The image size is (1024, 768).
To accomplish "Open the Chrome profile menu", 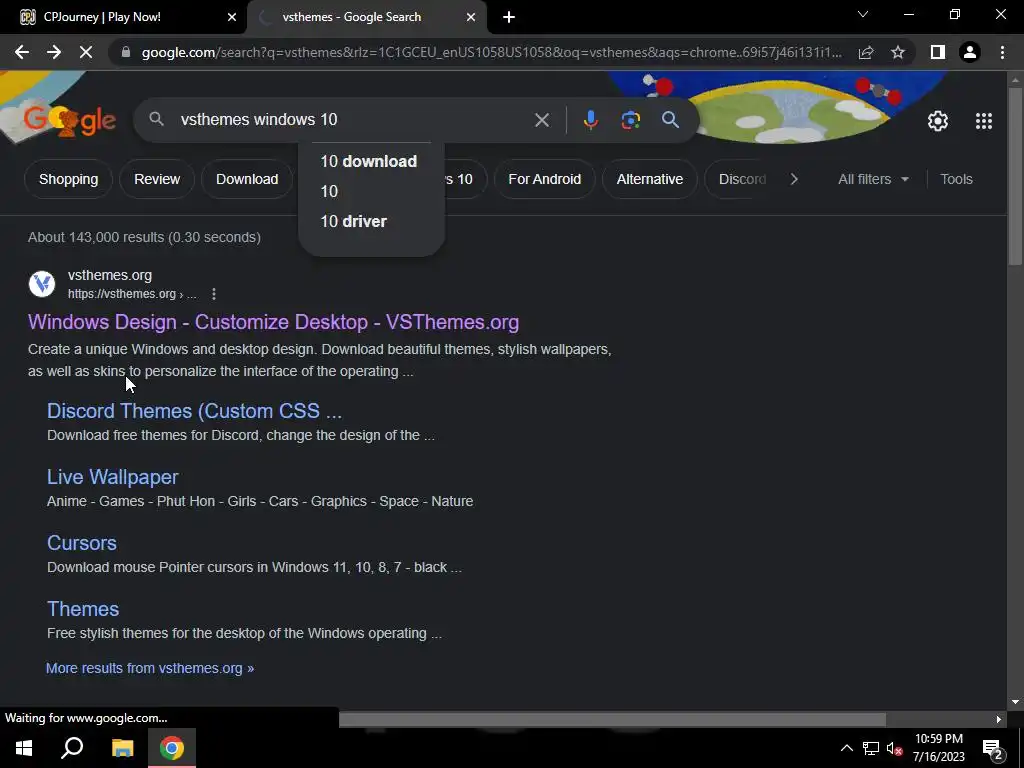I will pyautogui.click(x=970, y=52).
